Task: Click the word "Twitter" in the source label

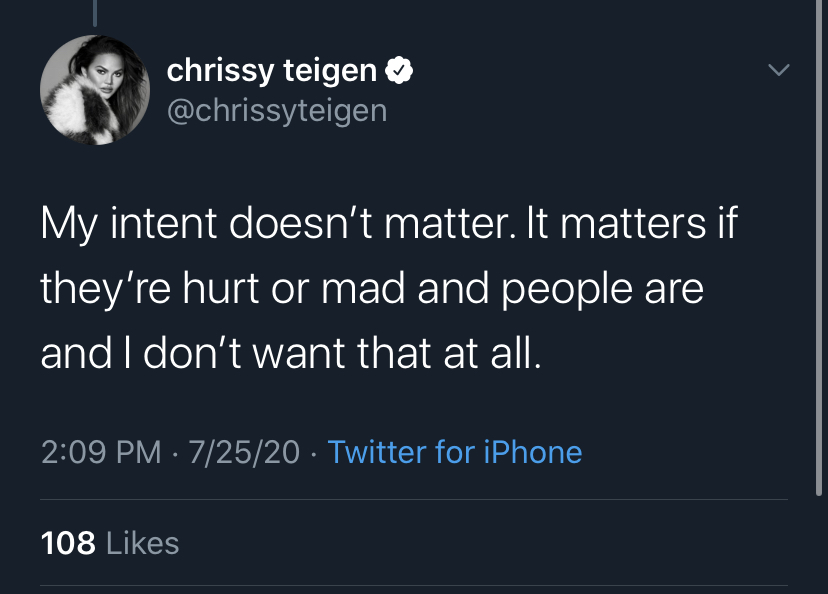Action: point(376,452)
